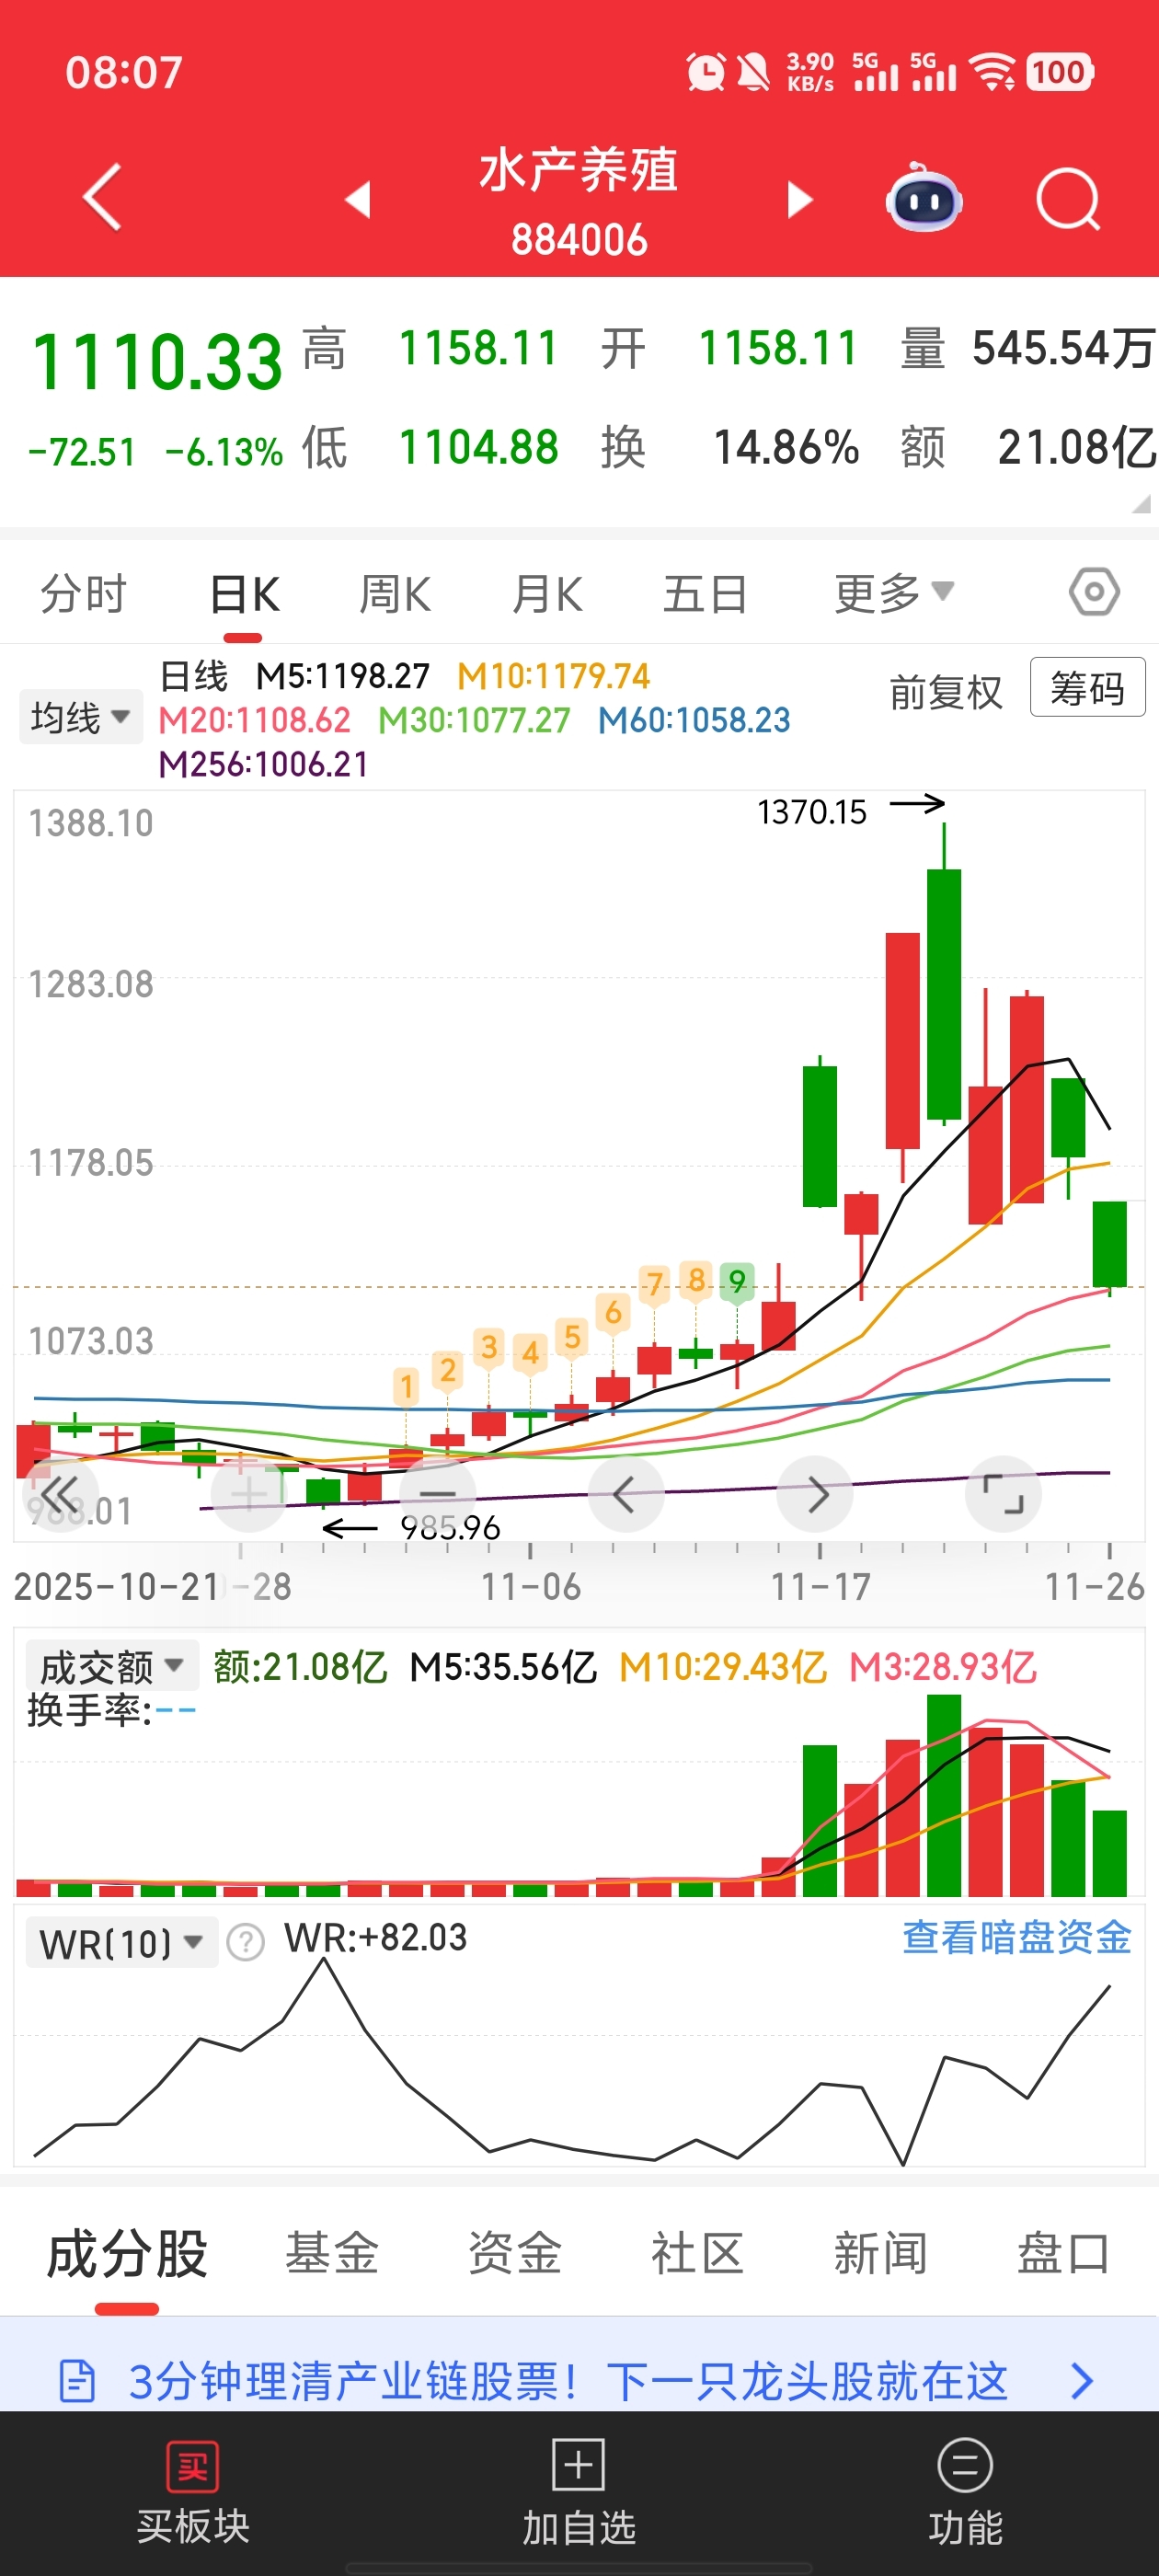Tap sequence marker 9 on the chart
The image size is (1159, 2576).
click(737, 1281)
